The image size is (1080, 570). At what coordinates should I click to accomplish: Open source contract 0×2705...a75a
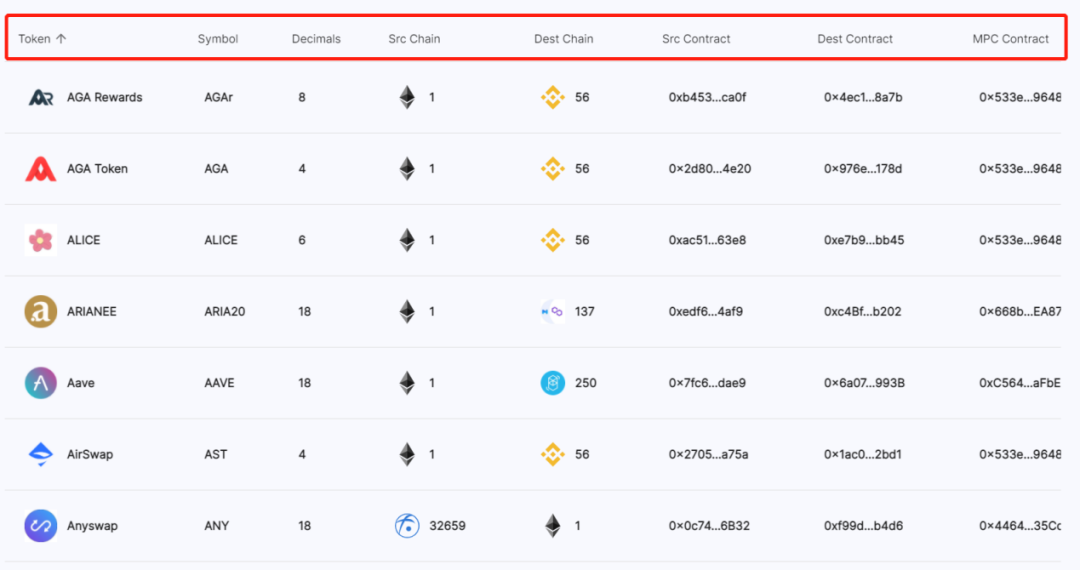point(708,454)
